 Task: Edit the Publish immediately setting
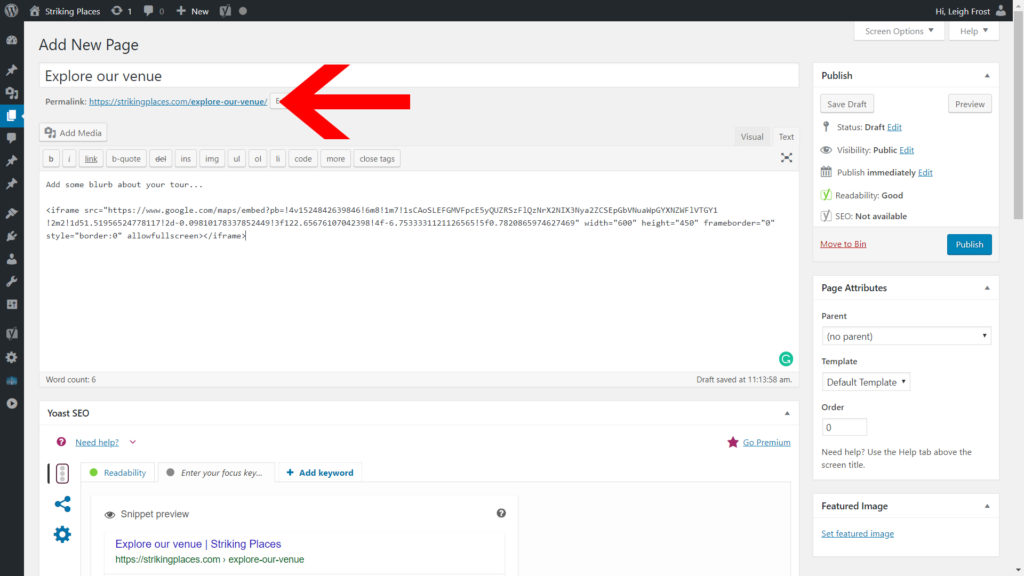click(x=925, y=172)
